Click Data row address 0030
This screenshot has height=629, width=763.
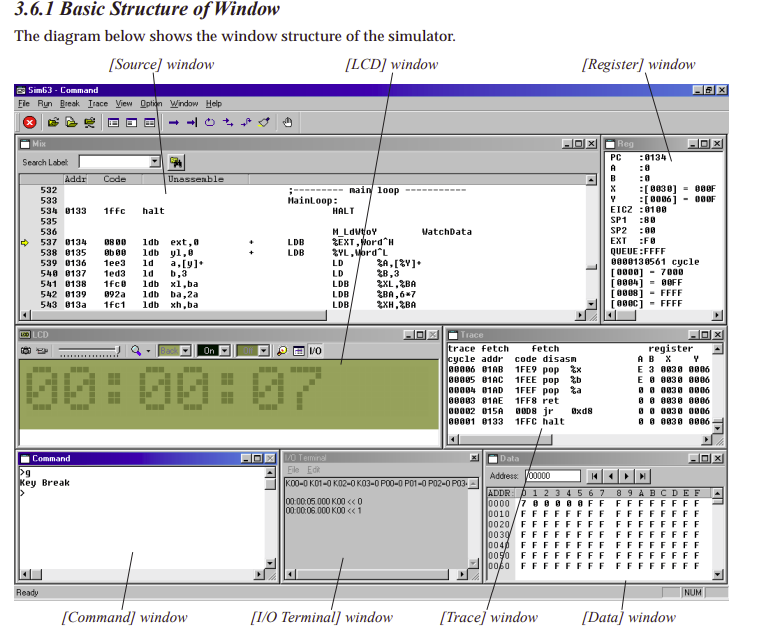(x=499, y=535)
